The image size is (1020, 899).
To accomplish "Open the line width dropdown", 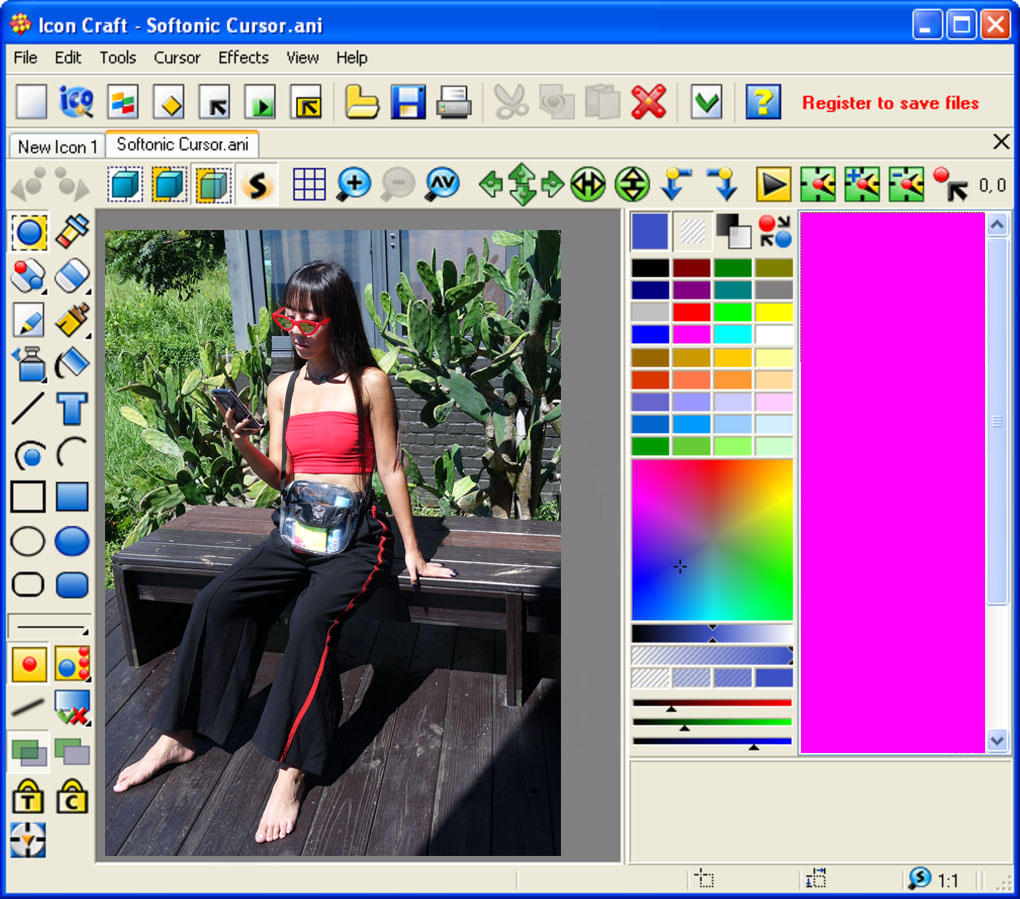I will tap(49, 626).
